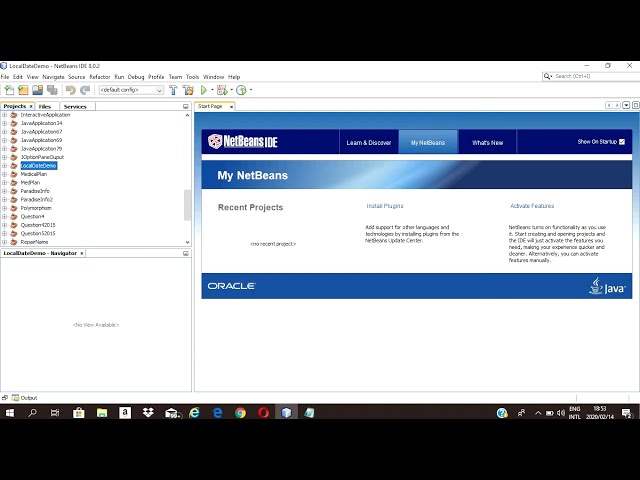Click the projects list scroll-down arrow
The image size is (640, 480).
pyautogui.click(x=187, y=242)
